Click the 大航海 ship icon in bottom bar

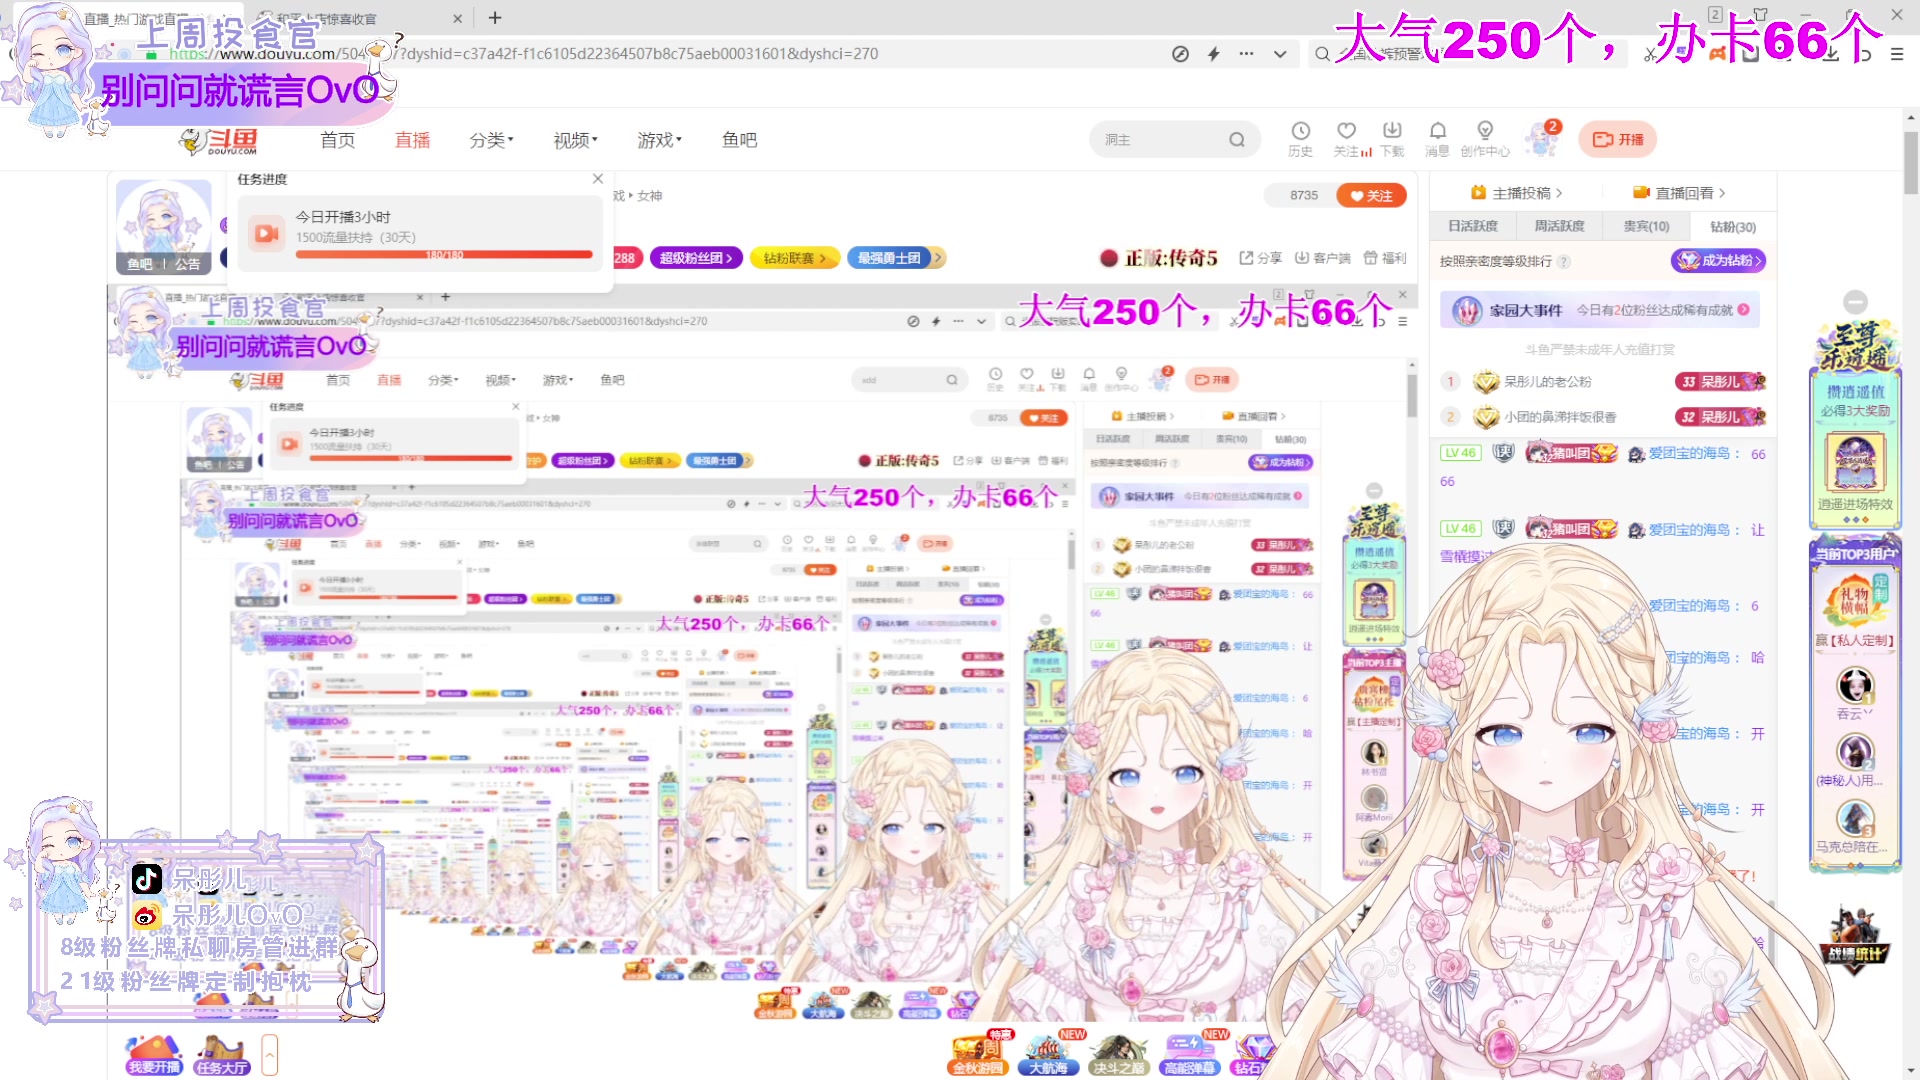click(1048, 1053)
